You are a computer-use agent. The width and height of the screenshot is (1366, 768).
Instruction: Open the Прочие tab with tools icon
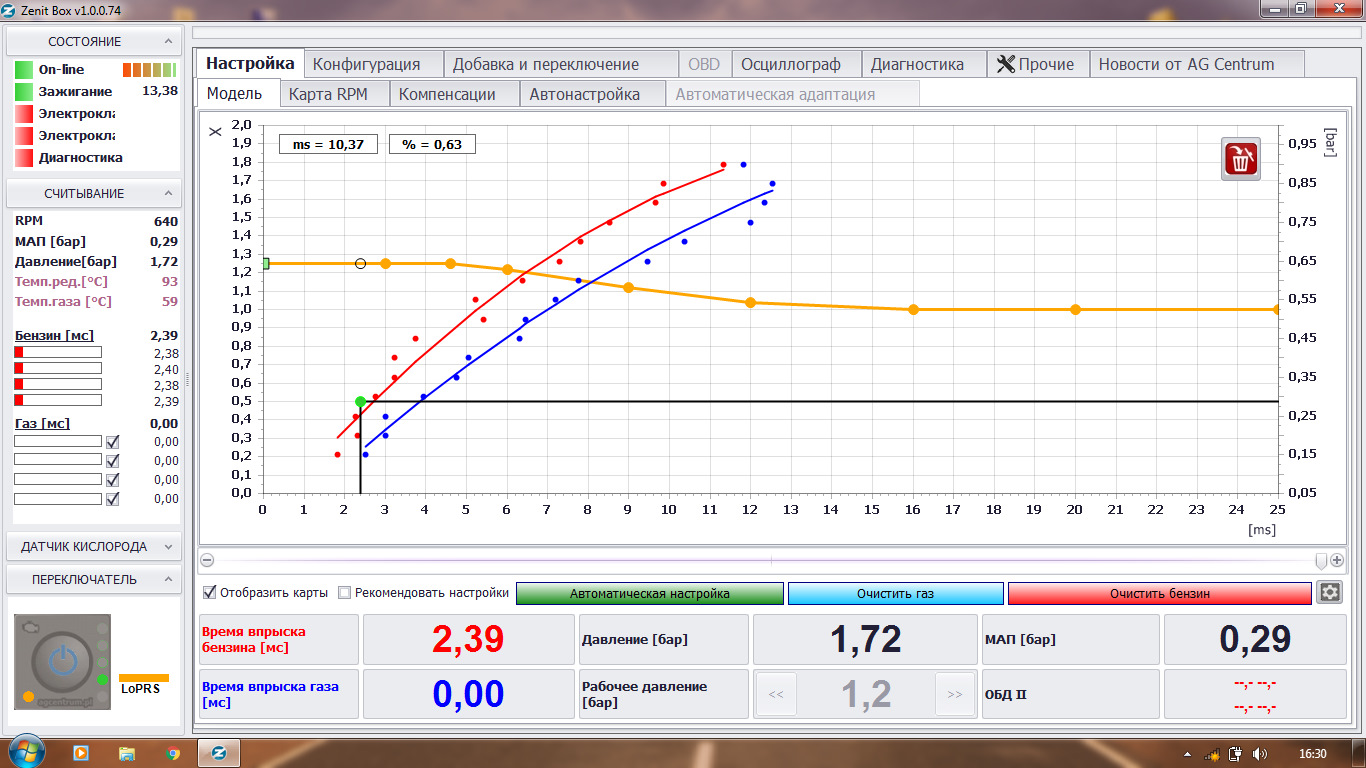coord(1036,64)
